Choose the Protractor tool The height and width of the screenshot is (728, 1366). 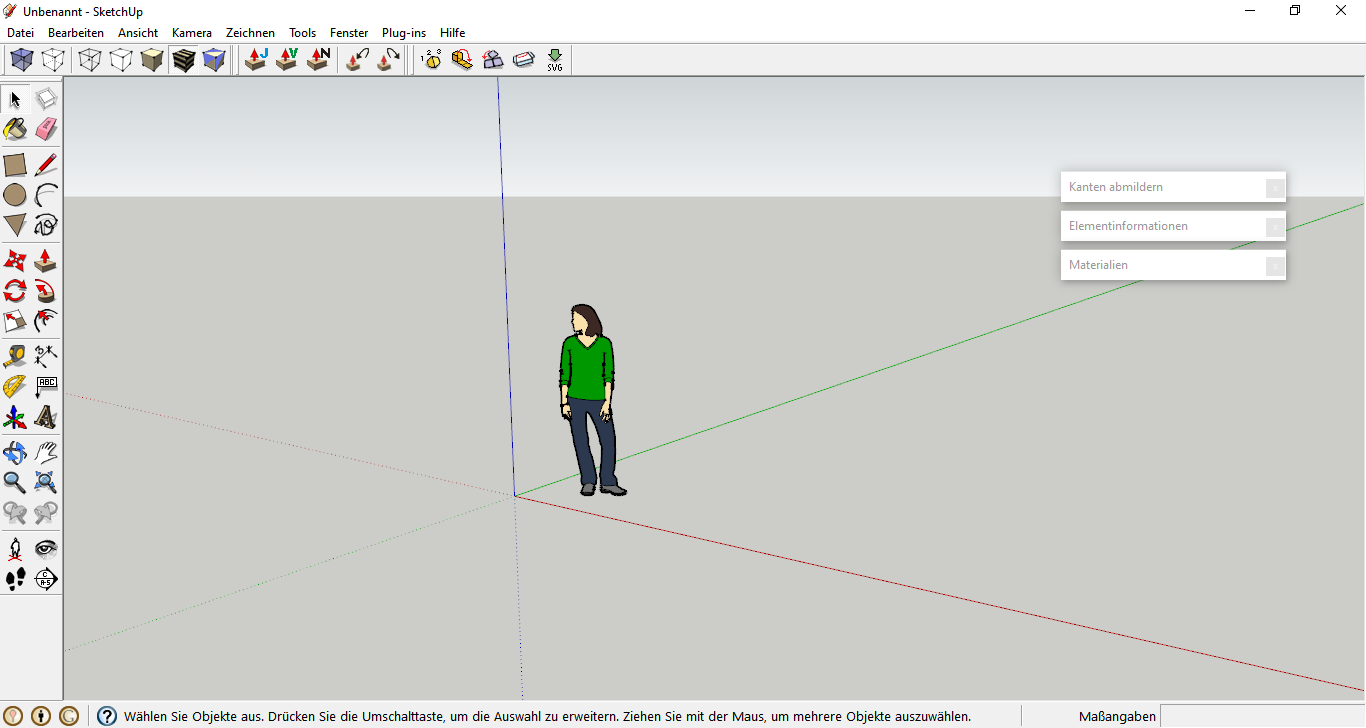point(15,387)
